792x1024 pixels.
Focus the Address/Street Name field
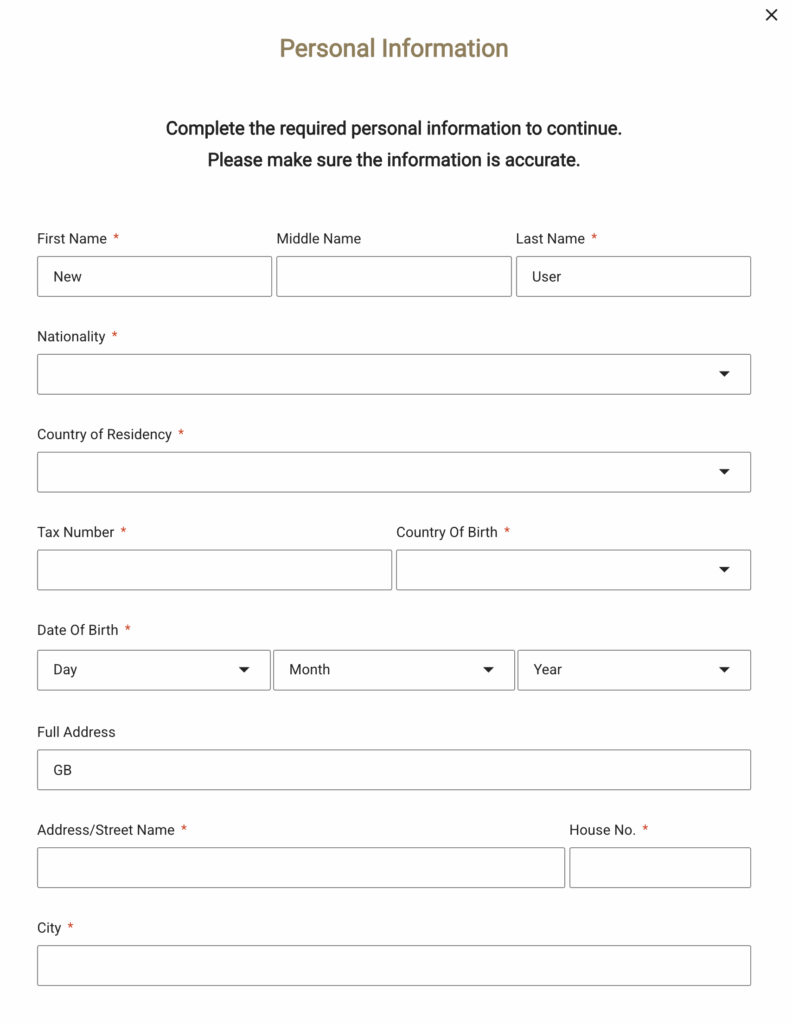[x=300, y=868]
